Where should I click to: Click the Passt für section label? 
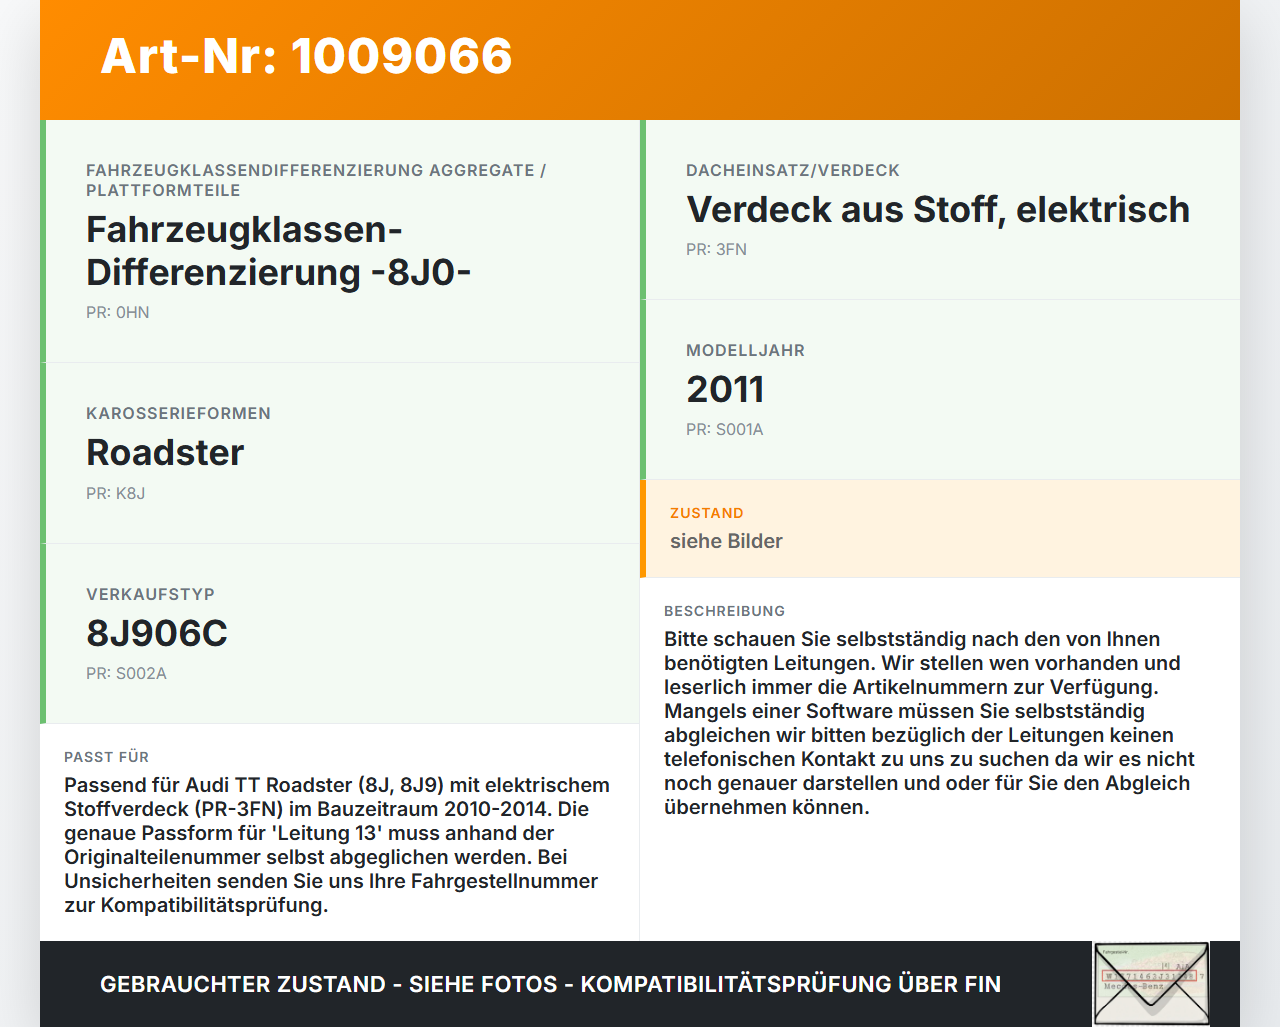tap(107, 757)
